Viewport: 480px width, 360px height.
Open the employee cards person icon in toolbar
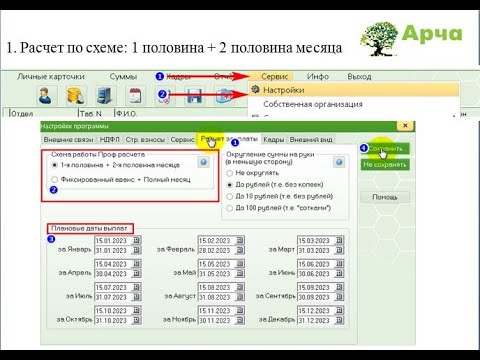45,95
